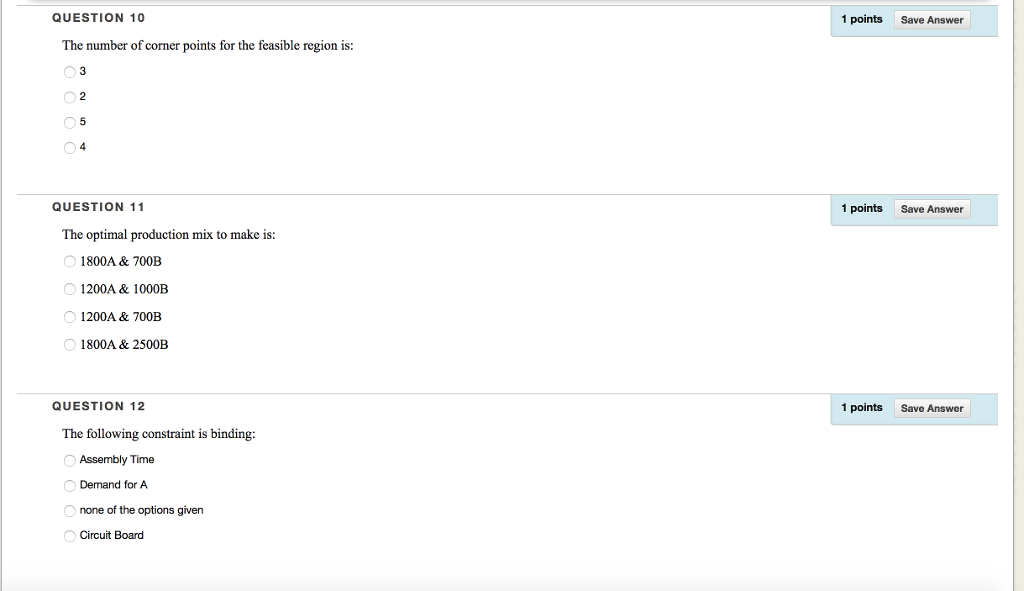The height and width of the screenshot is (591, 1024).
Task: Select Assembly Time as binding constraint
Action: (x=69, y=460)
